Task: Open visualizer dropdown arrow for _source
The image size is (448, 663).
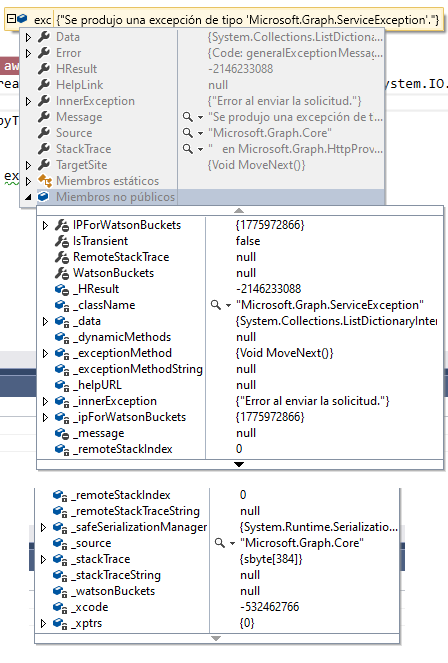Action: pyautogui.click(x=232, y=544)
